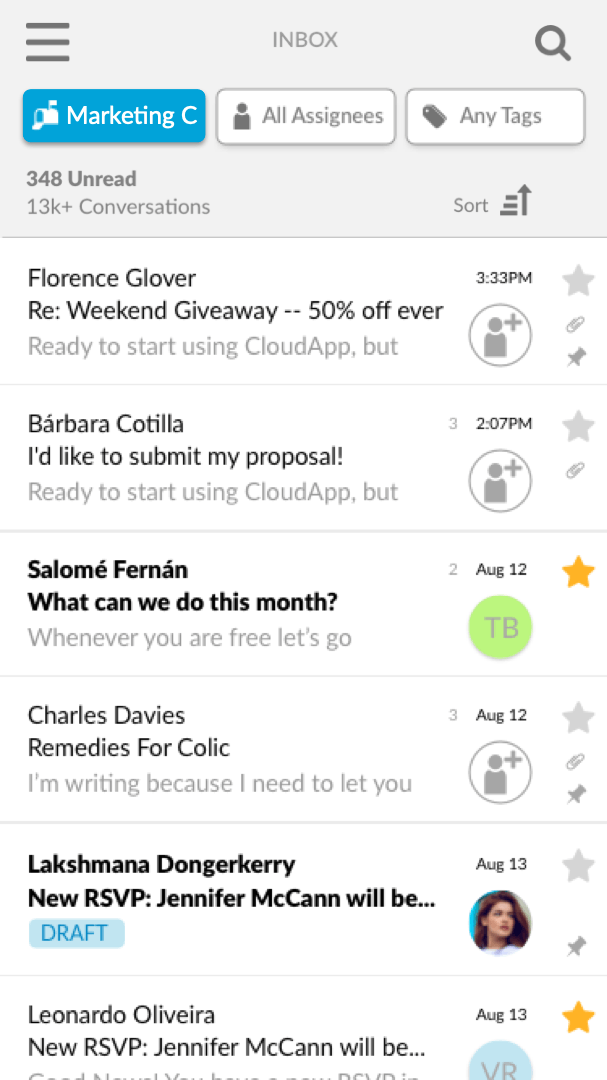607x1080 pixels.
Task: Assign Charles Davies' conversation to someone
Action: coord(500,772)
